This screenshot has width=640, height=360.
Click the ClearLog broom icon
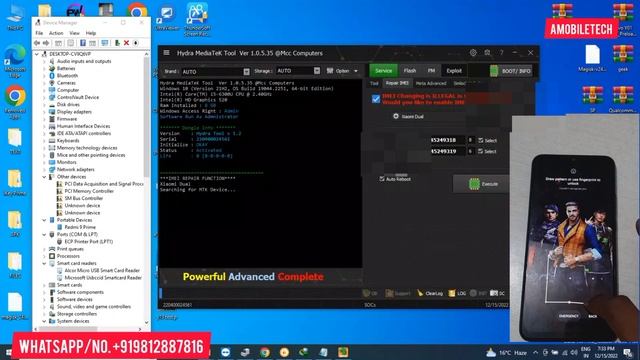420,293
